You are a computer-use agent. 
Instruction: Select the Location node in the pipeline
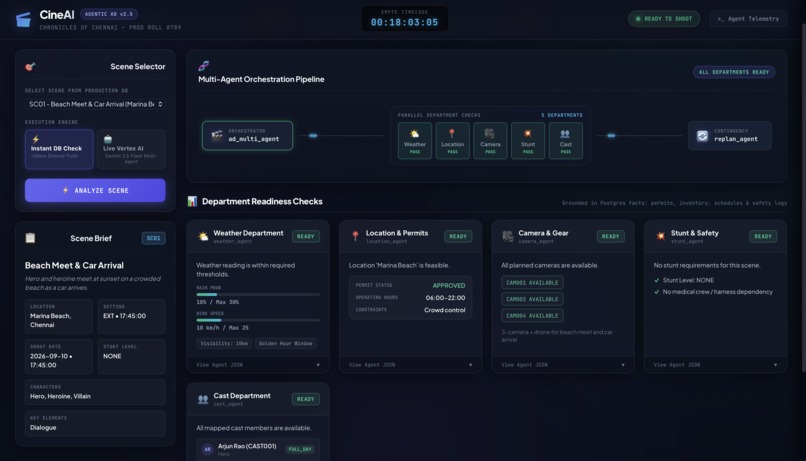click(452, 140)
